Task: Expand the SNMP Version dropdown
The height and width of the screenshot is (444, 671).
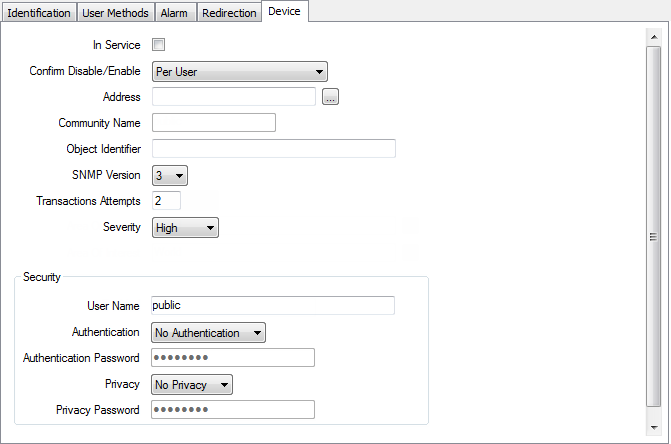Action: coord(169,176)
